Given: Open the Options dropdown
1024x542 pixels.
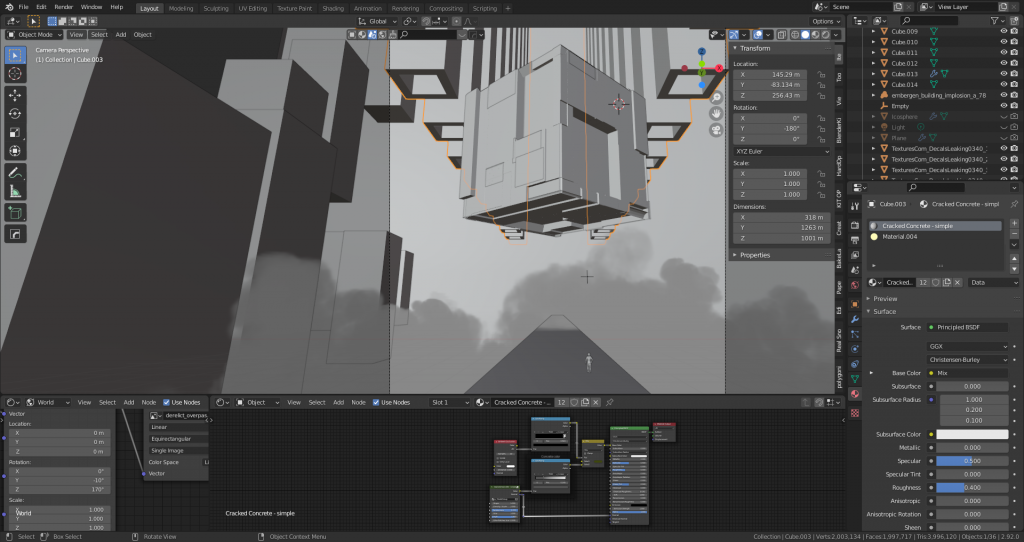Looking at the screenshot, I should 826,22.
